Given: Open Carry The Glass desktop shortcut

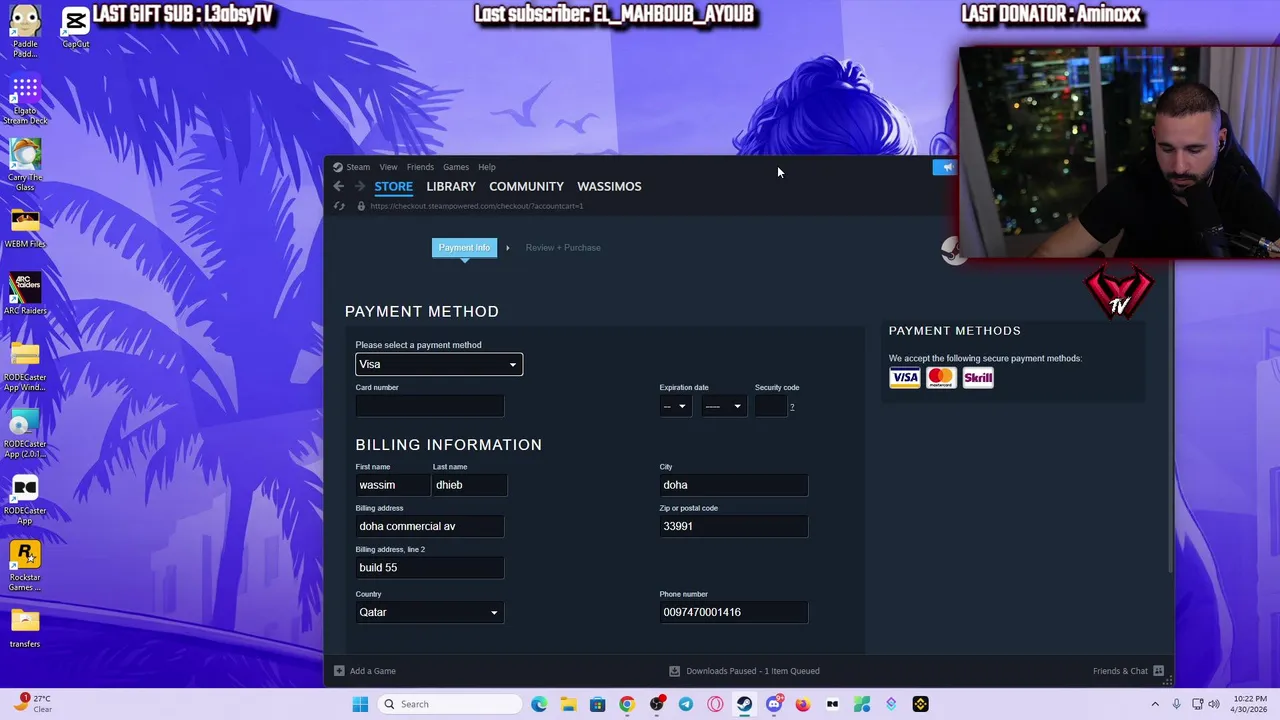Looking at the screenshot, I should pos(25,165).
